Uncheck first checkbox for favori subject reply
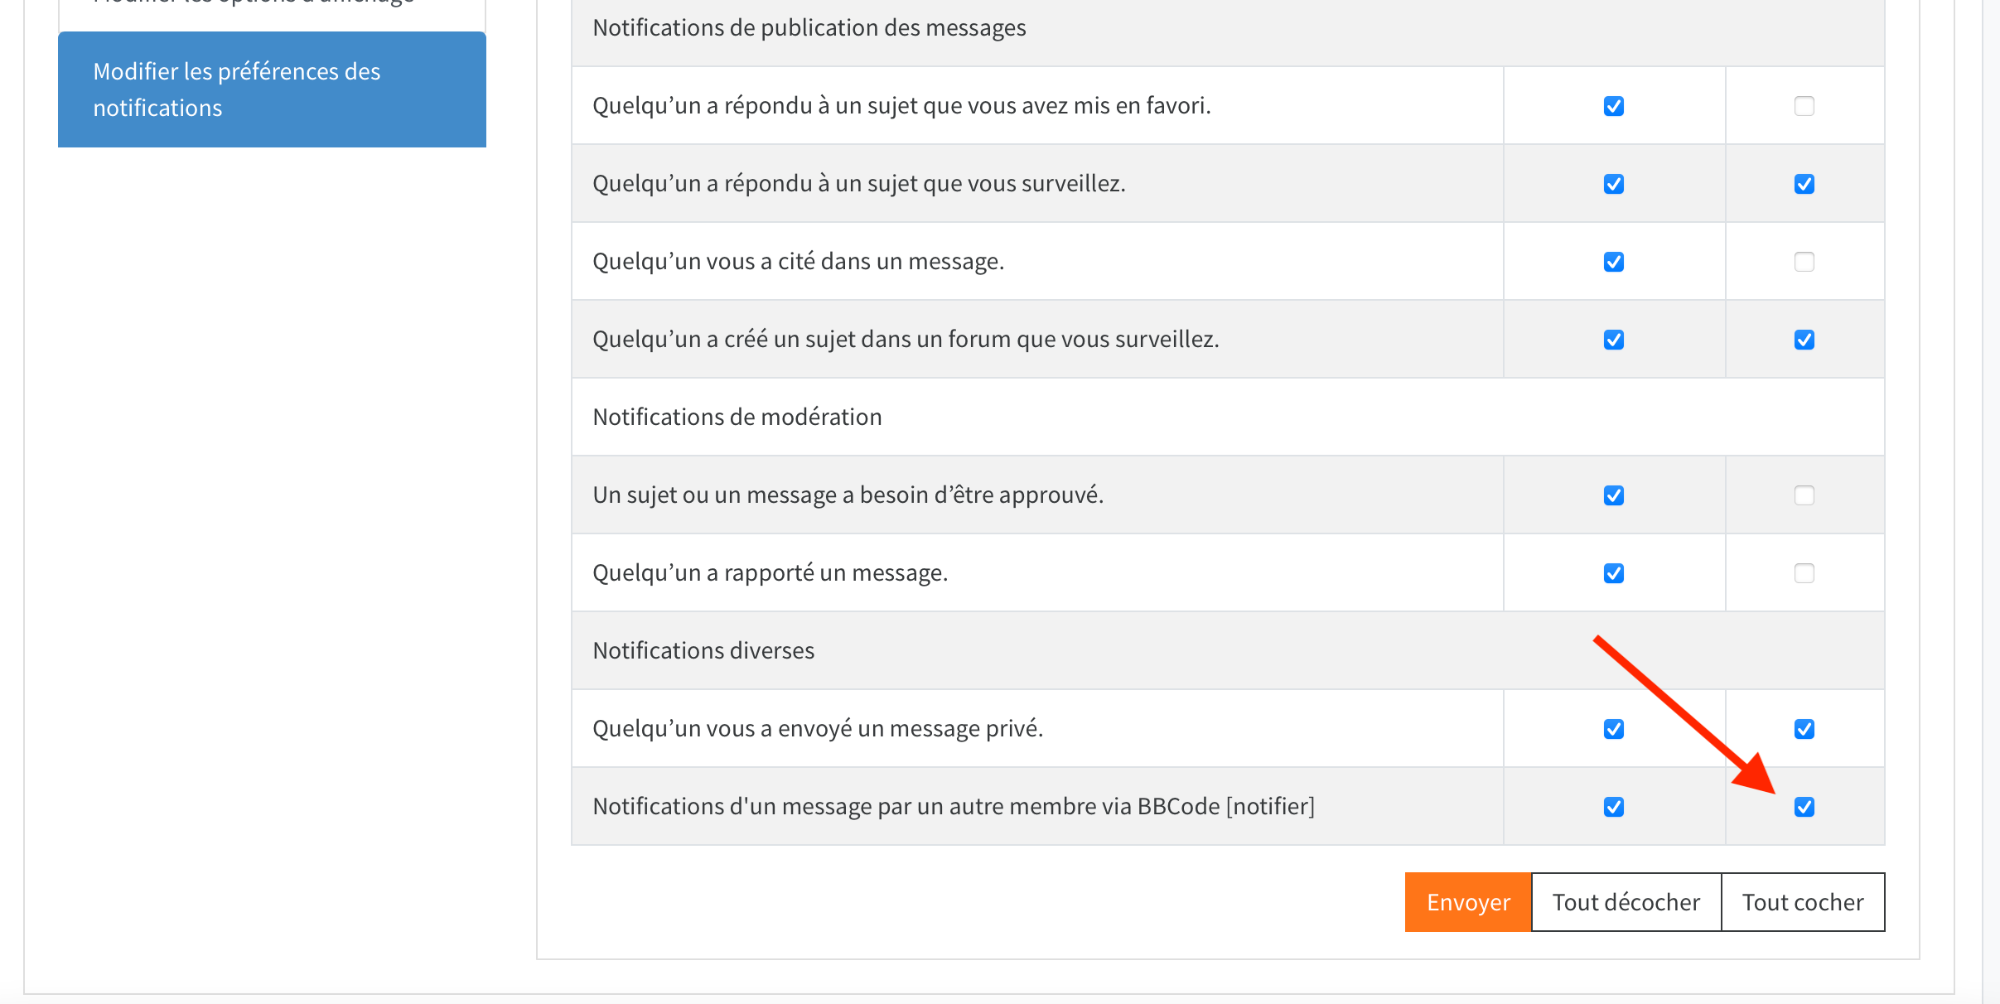 1613,106
